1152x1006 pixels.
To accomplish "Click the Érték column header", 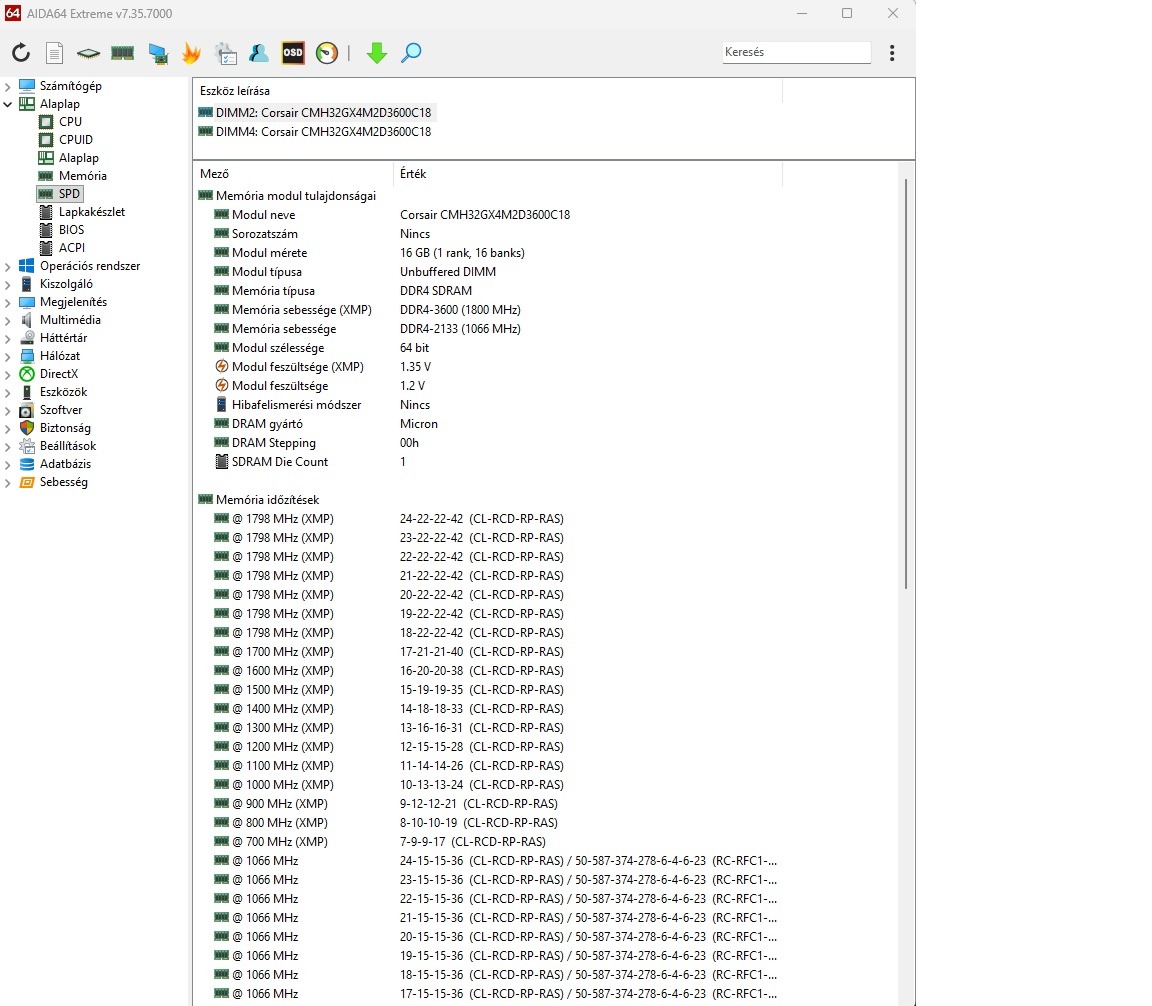I will coord(588,173).
